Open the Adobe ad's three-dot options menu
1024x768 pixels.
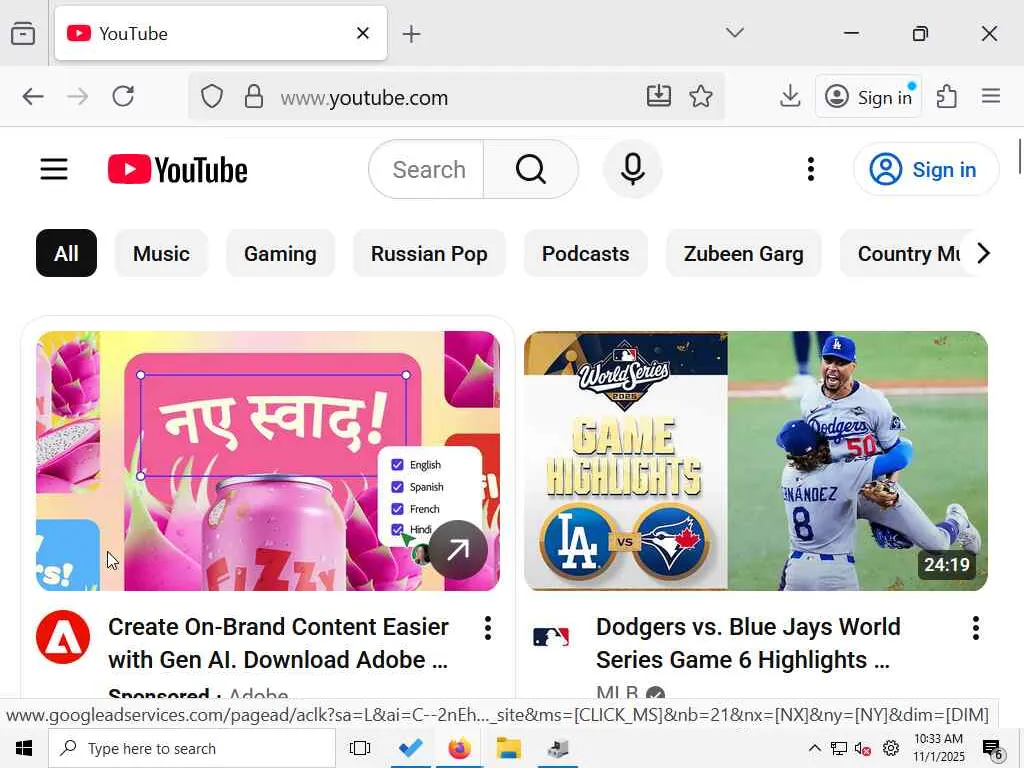tap(487, 628)
